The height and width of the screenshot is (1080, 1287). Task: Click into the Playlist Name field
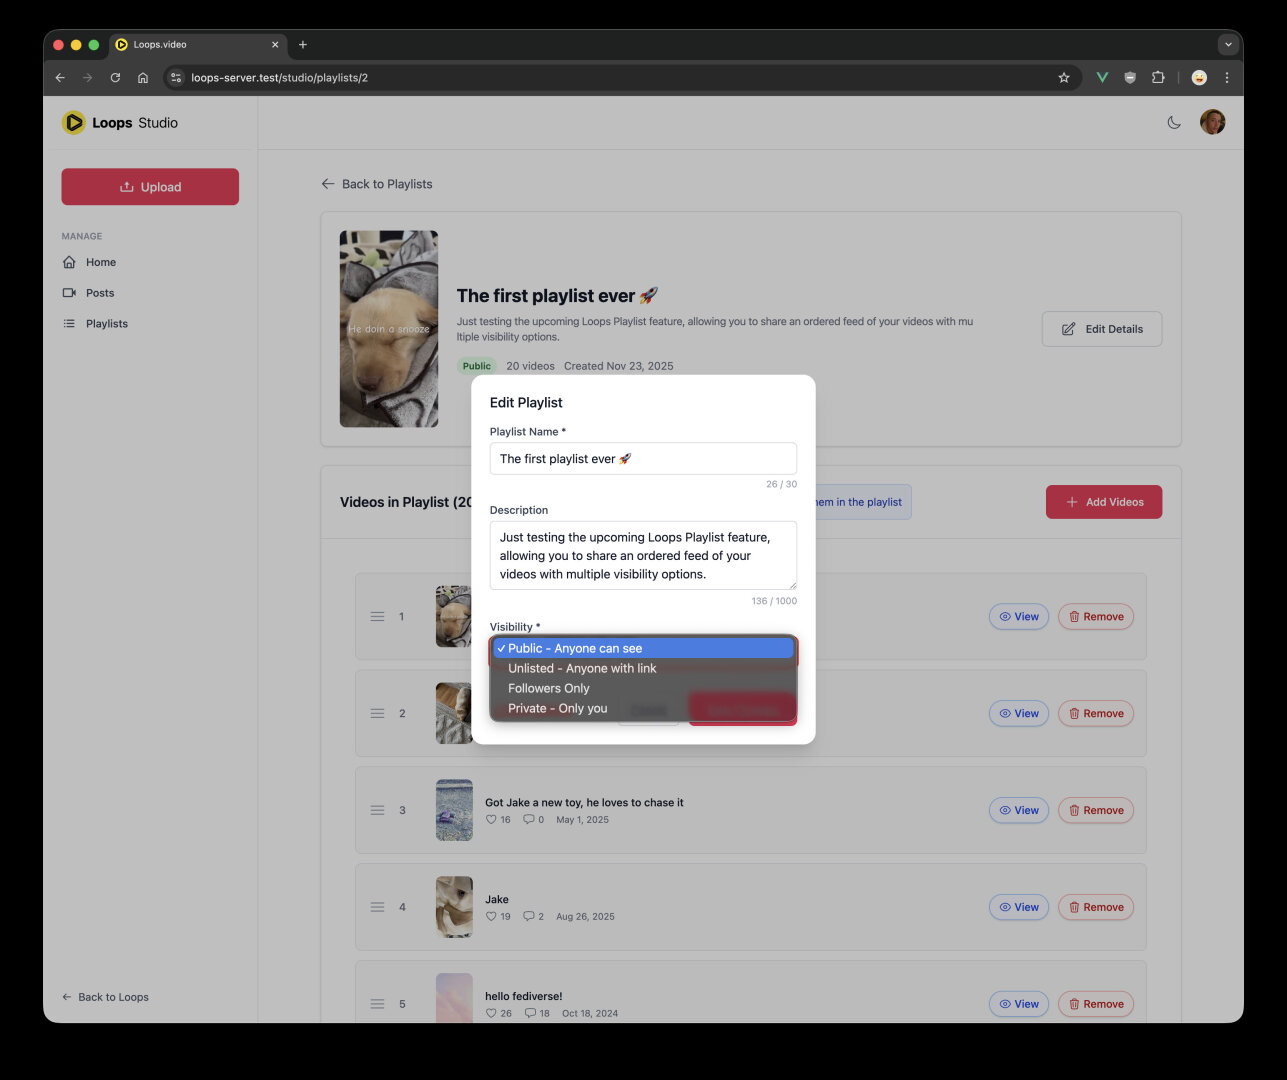(x=643, y=459)
